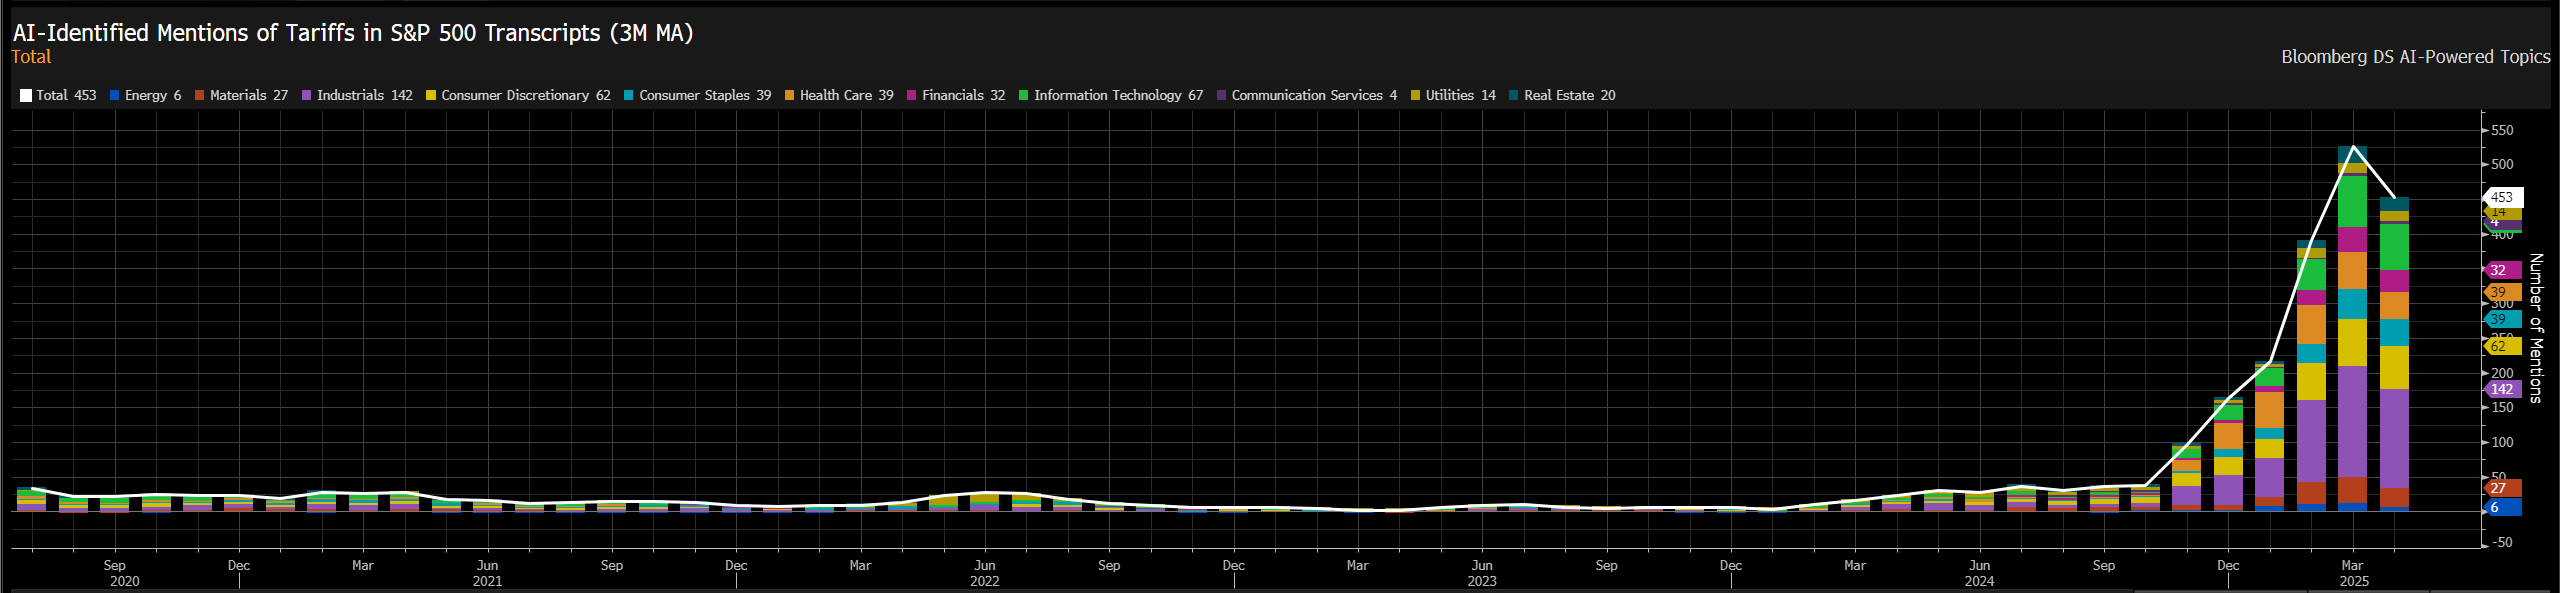This screenshot has width=2560, height=593.
Task: Click the yellow 62 value tag
Action: [2502, 346]
